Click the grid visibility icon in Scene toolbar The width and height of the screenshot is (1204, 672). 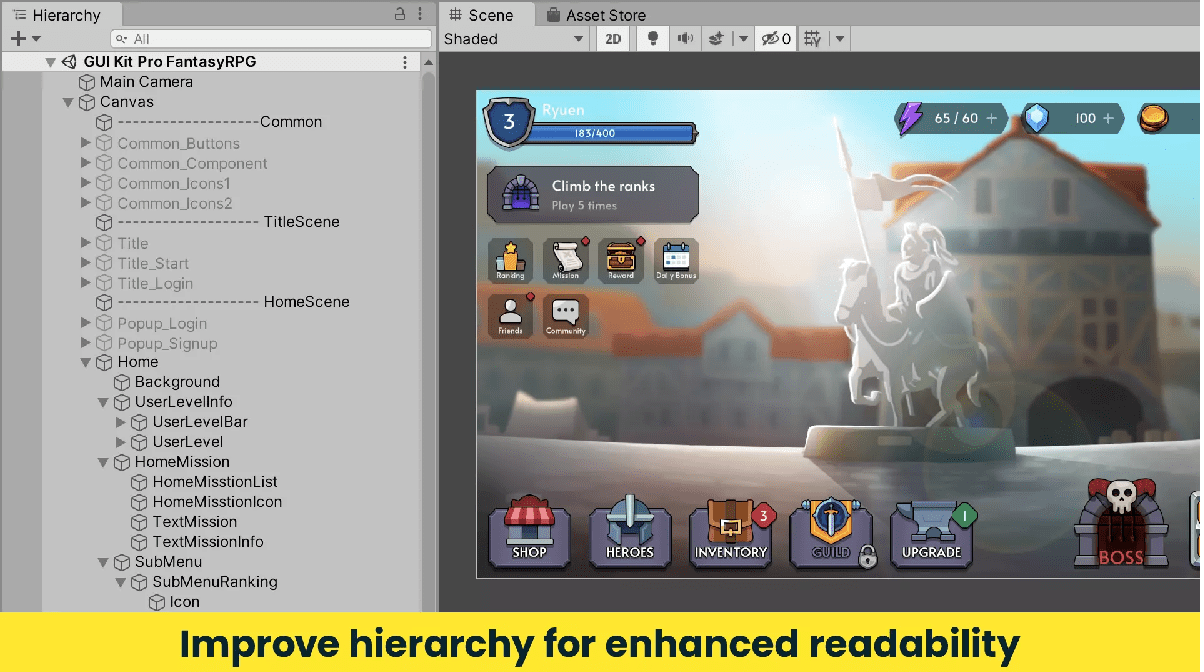(816, 39)
